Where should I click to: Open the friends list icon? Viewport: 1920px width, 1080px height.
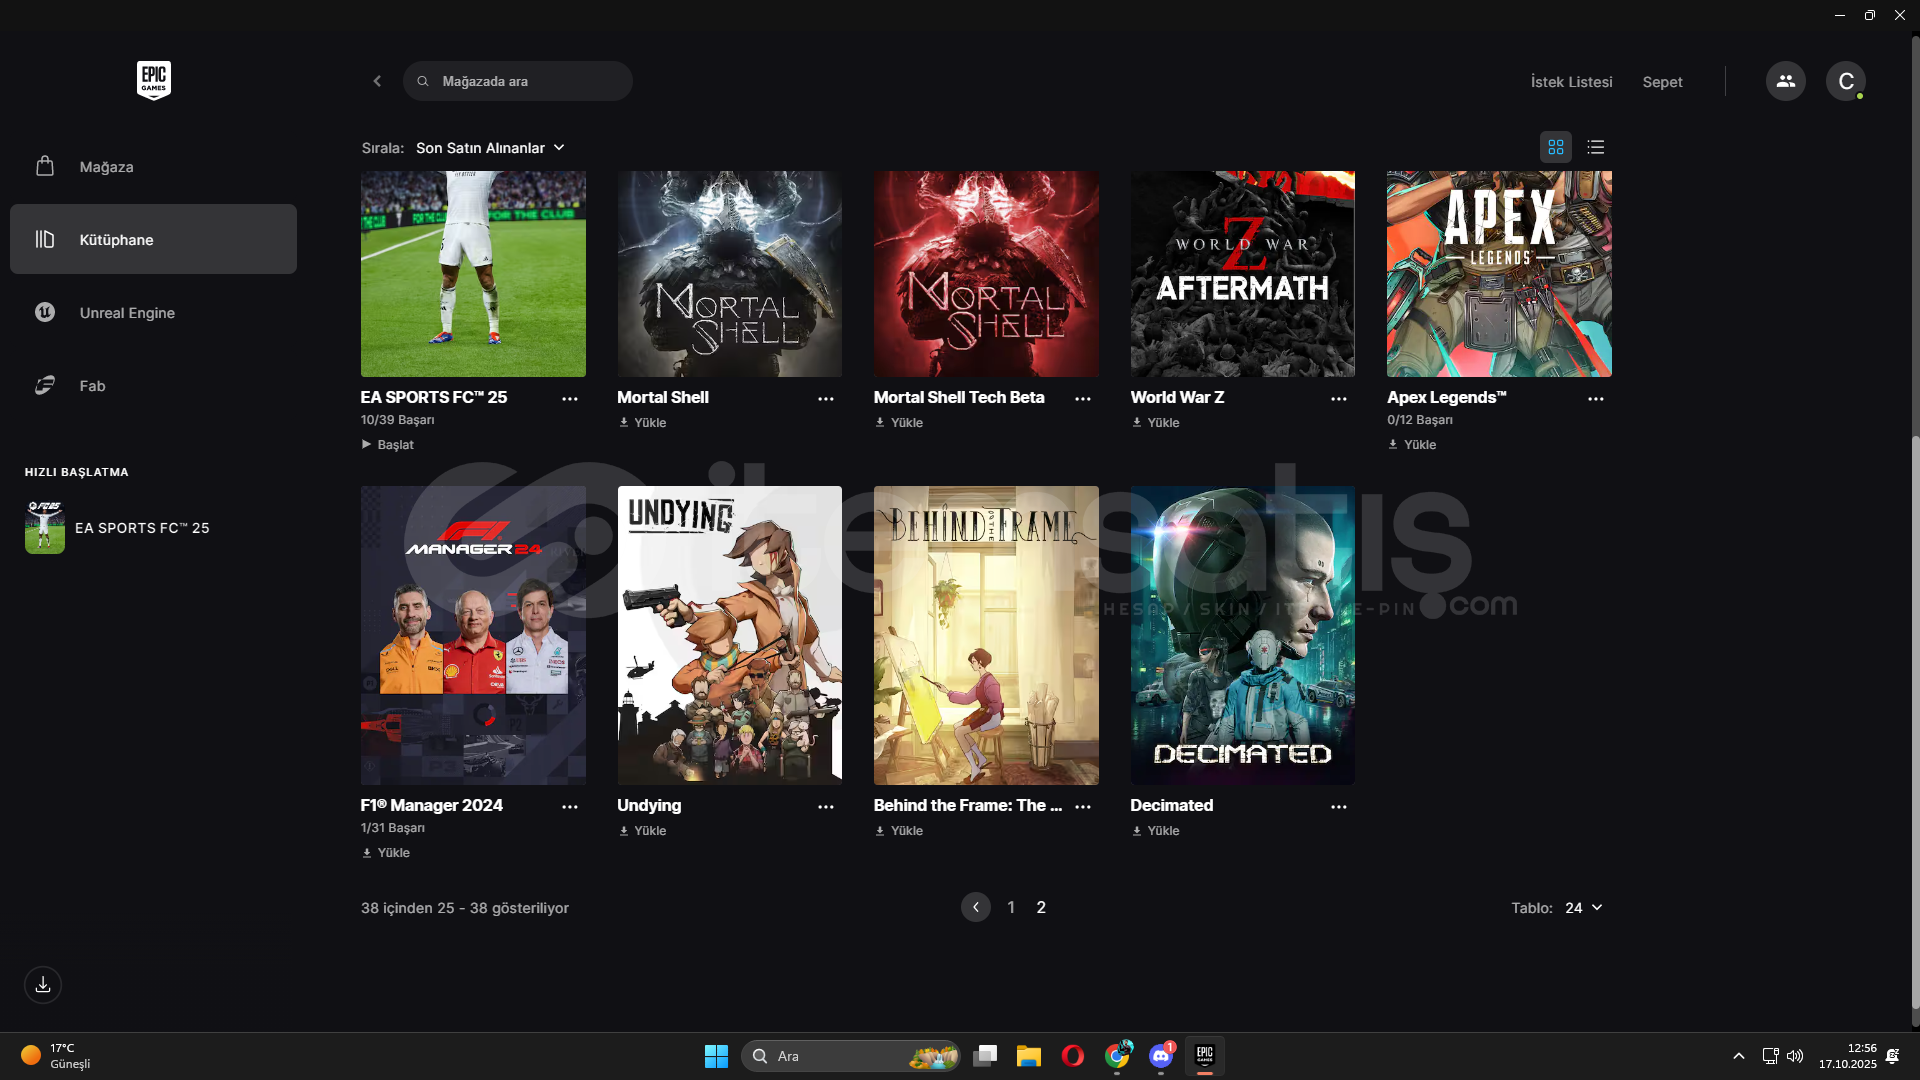(x=1785, y=81)
